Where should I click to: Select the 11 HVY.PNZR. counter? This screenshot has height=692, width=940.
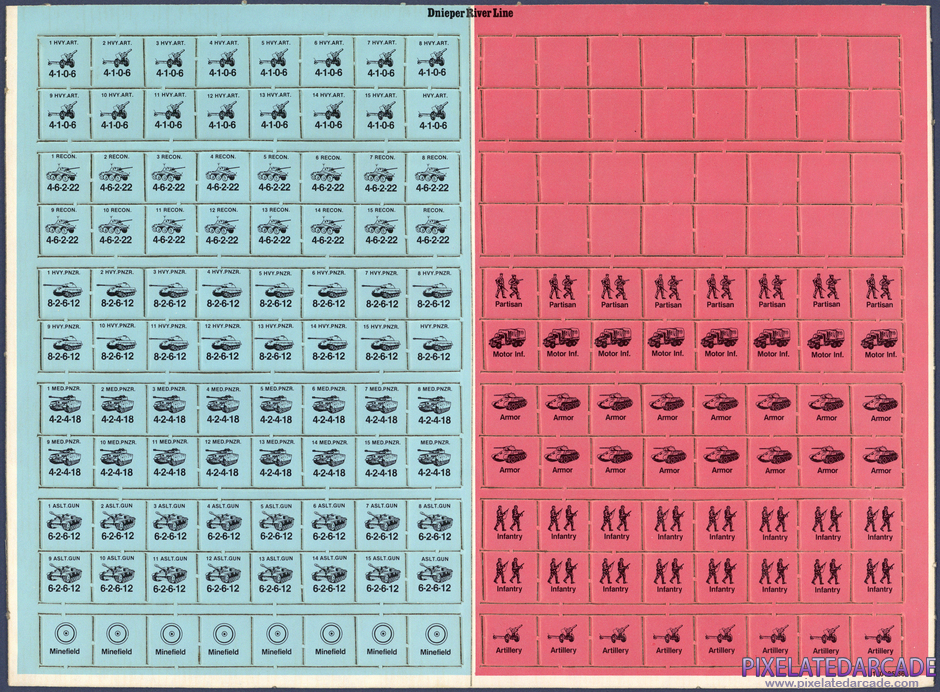coord(170,344)
